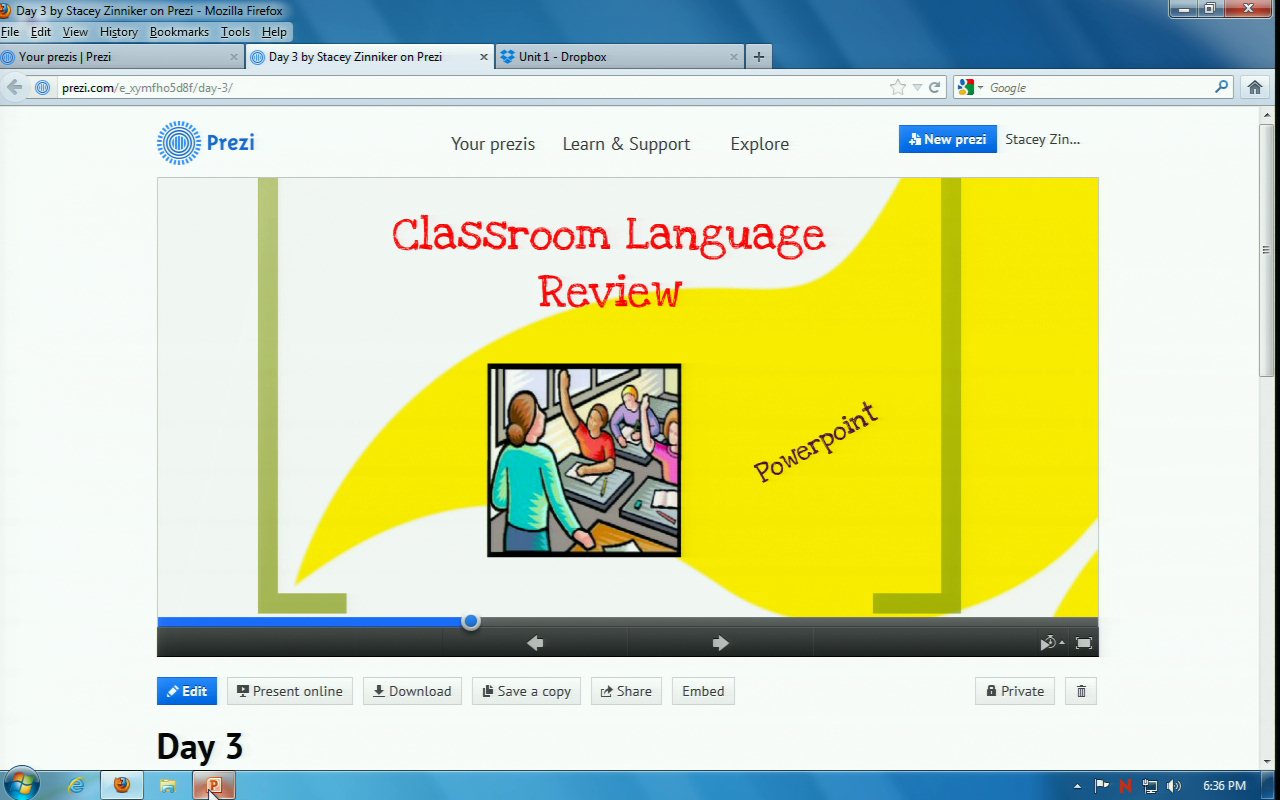Click the Prezi logo icon

(x=179, y=143)
